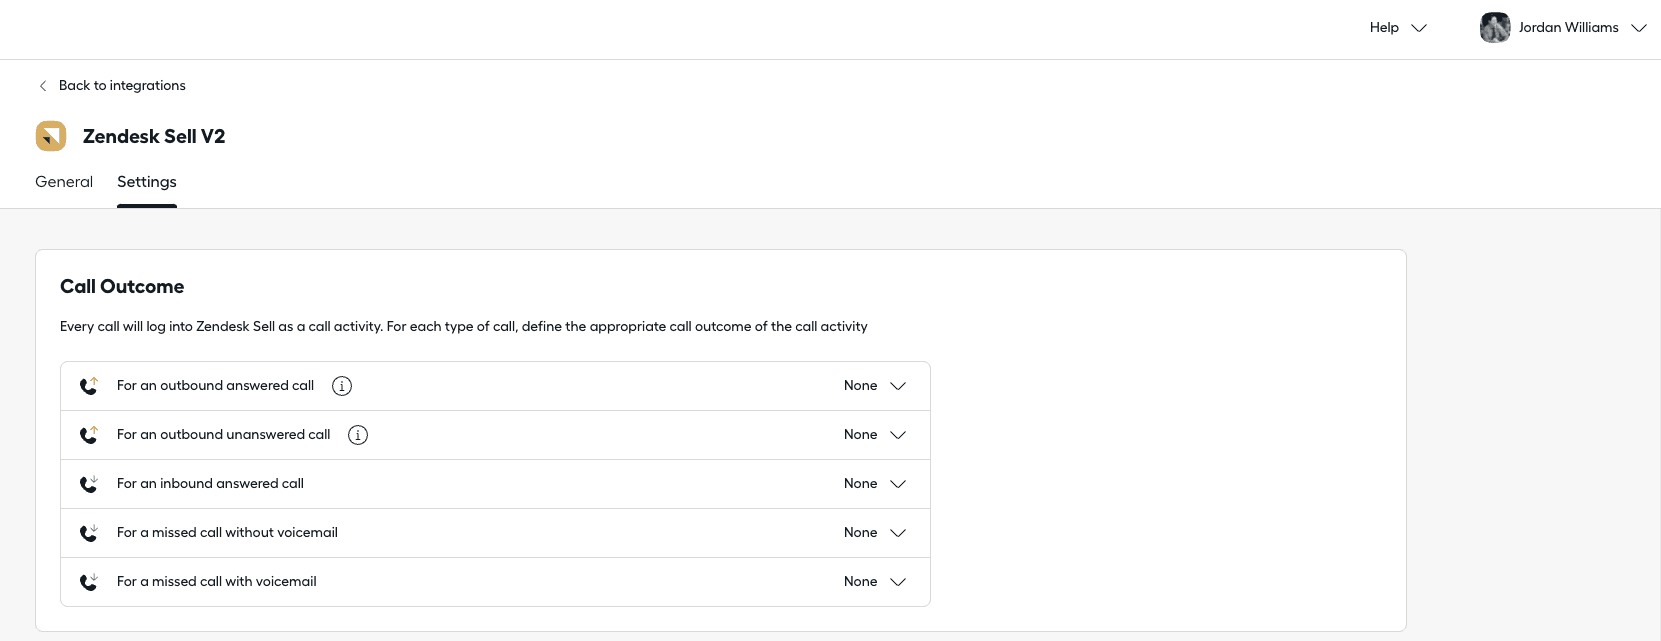1661x641 pixels.
Task: Choose outcome for missed call without voicemail
Action: pos(875,533)
